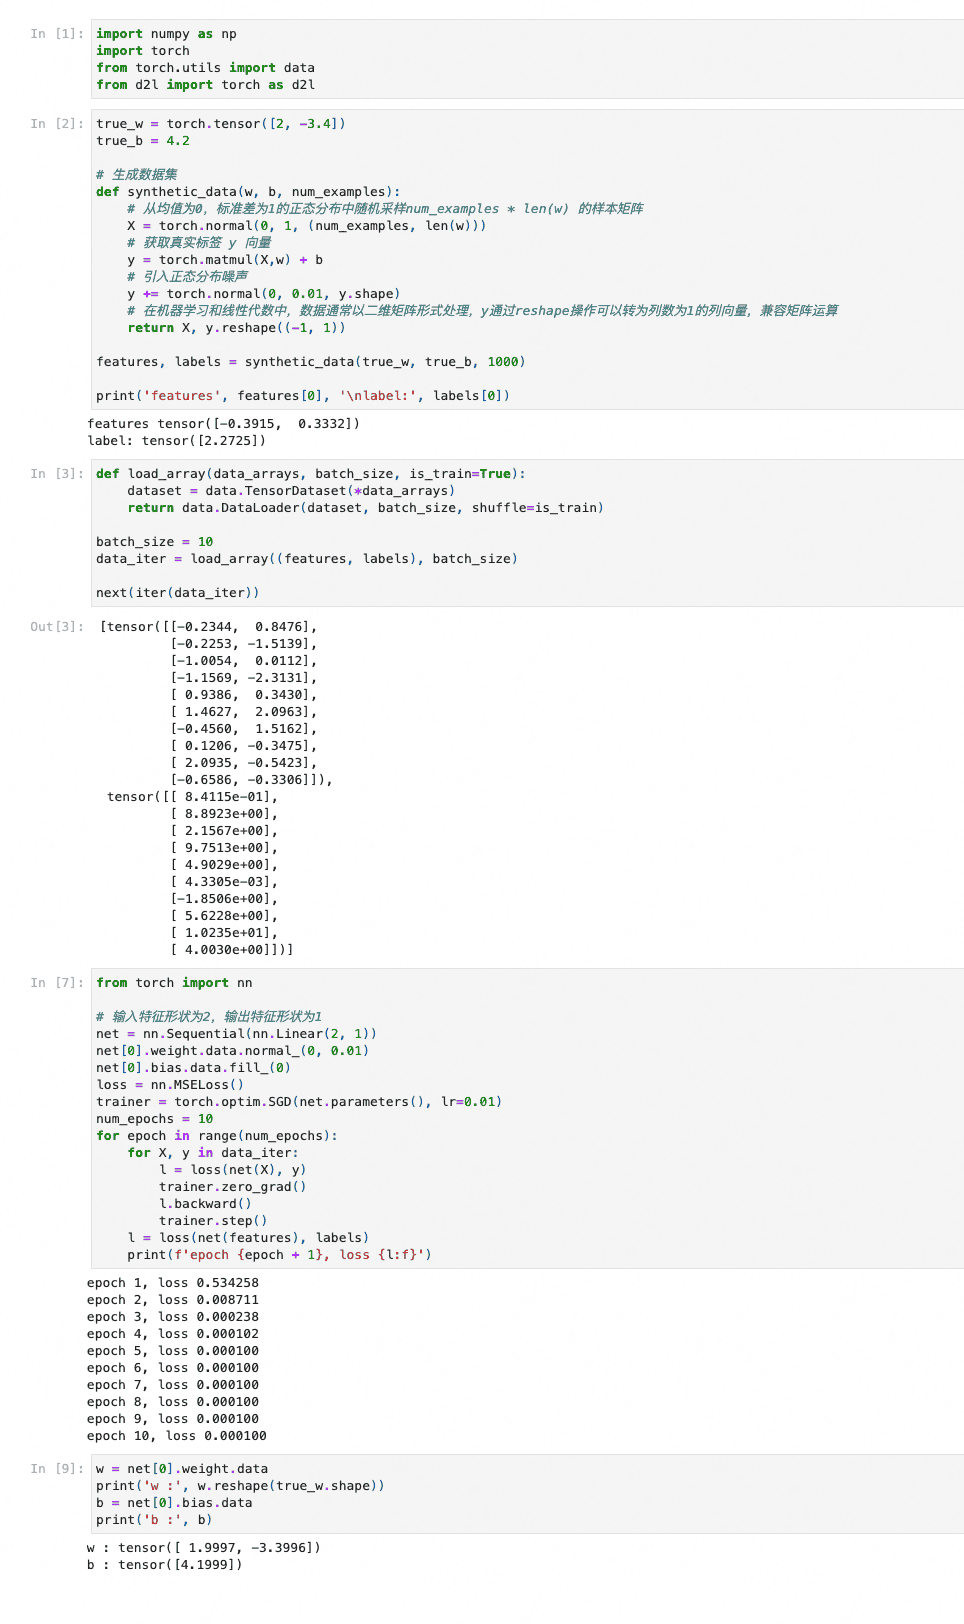
Task: Select the In [2] prompt label
Action: [57, 124]
